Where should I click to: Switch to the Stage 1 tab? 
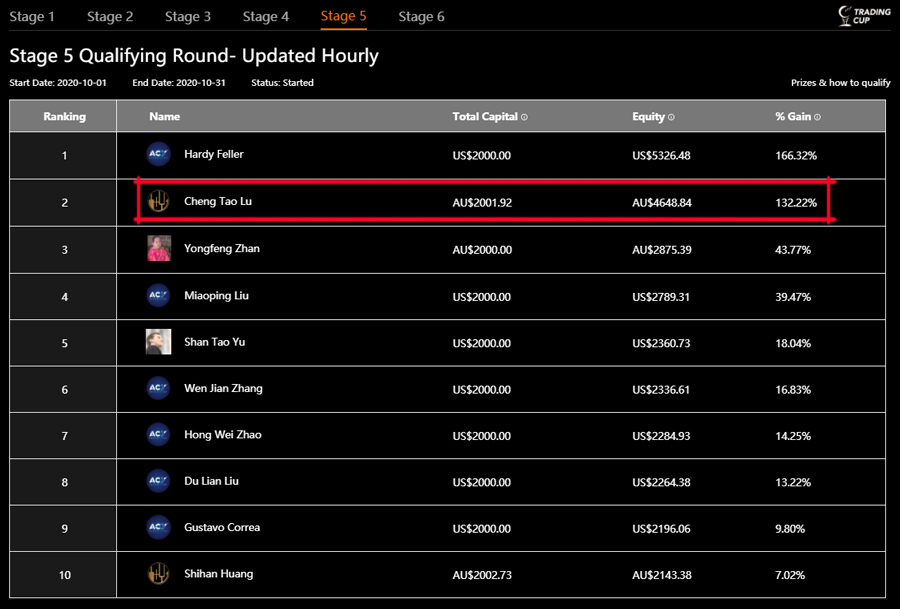click(32, 16)
